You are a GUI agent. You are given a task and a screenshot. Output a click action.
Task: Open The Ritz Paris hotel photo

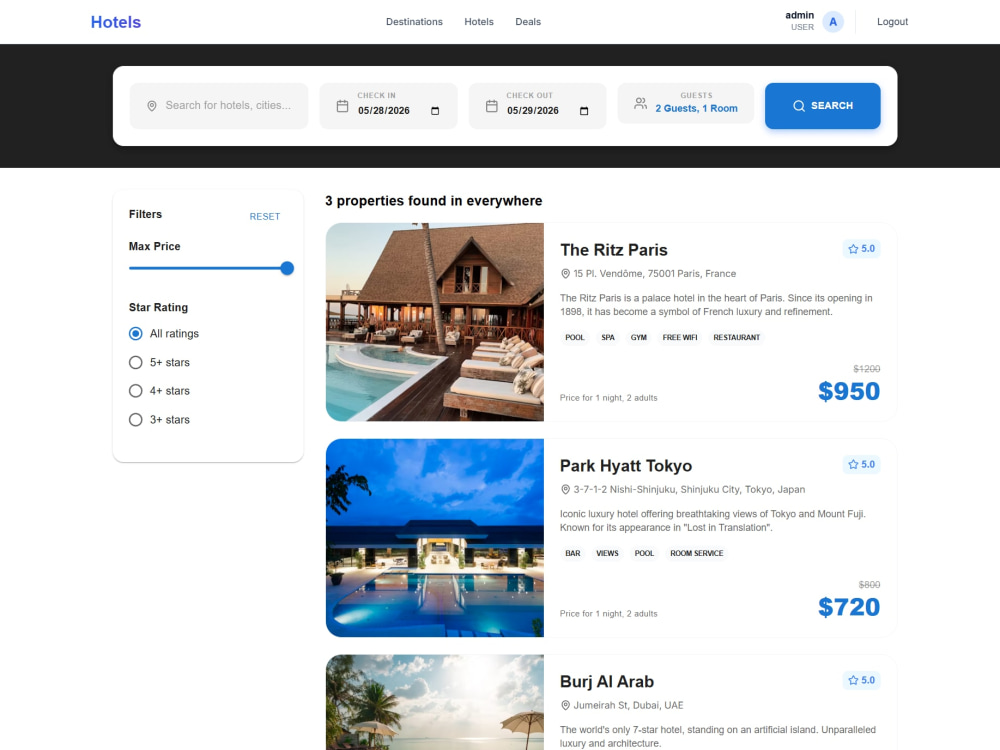pyautogui.click(x=435, y=322)
